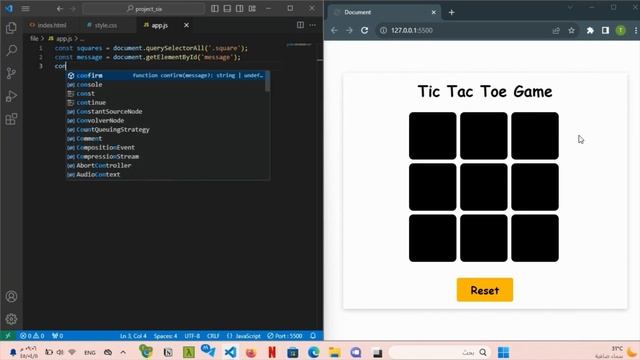Switch to the index.html tab

[x=48, y=25]
